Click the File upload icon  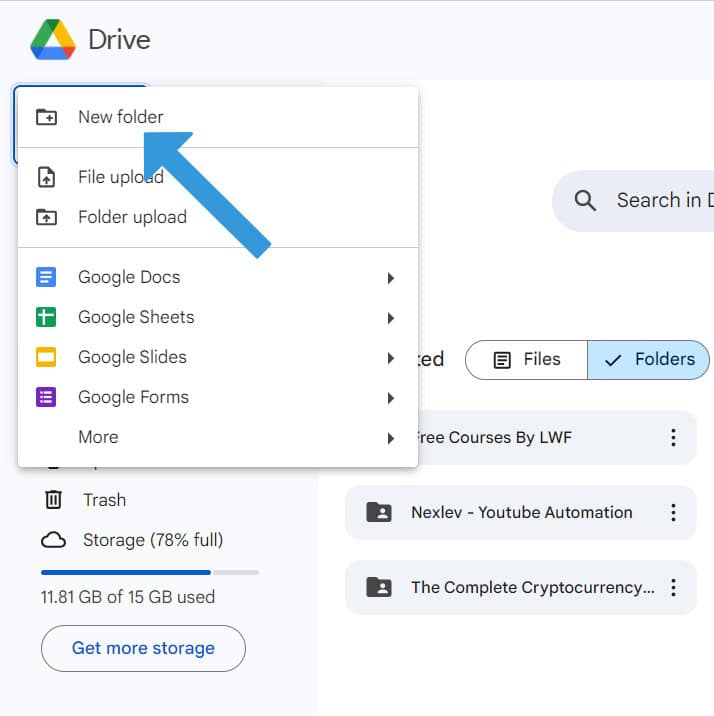tap(46, 177)
